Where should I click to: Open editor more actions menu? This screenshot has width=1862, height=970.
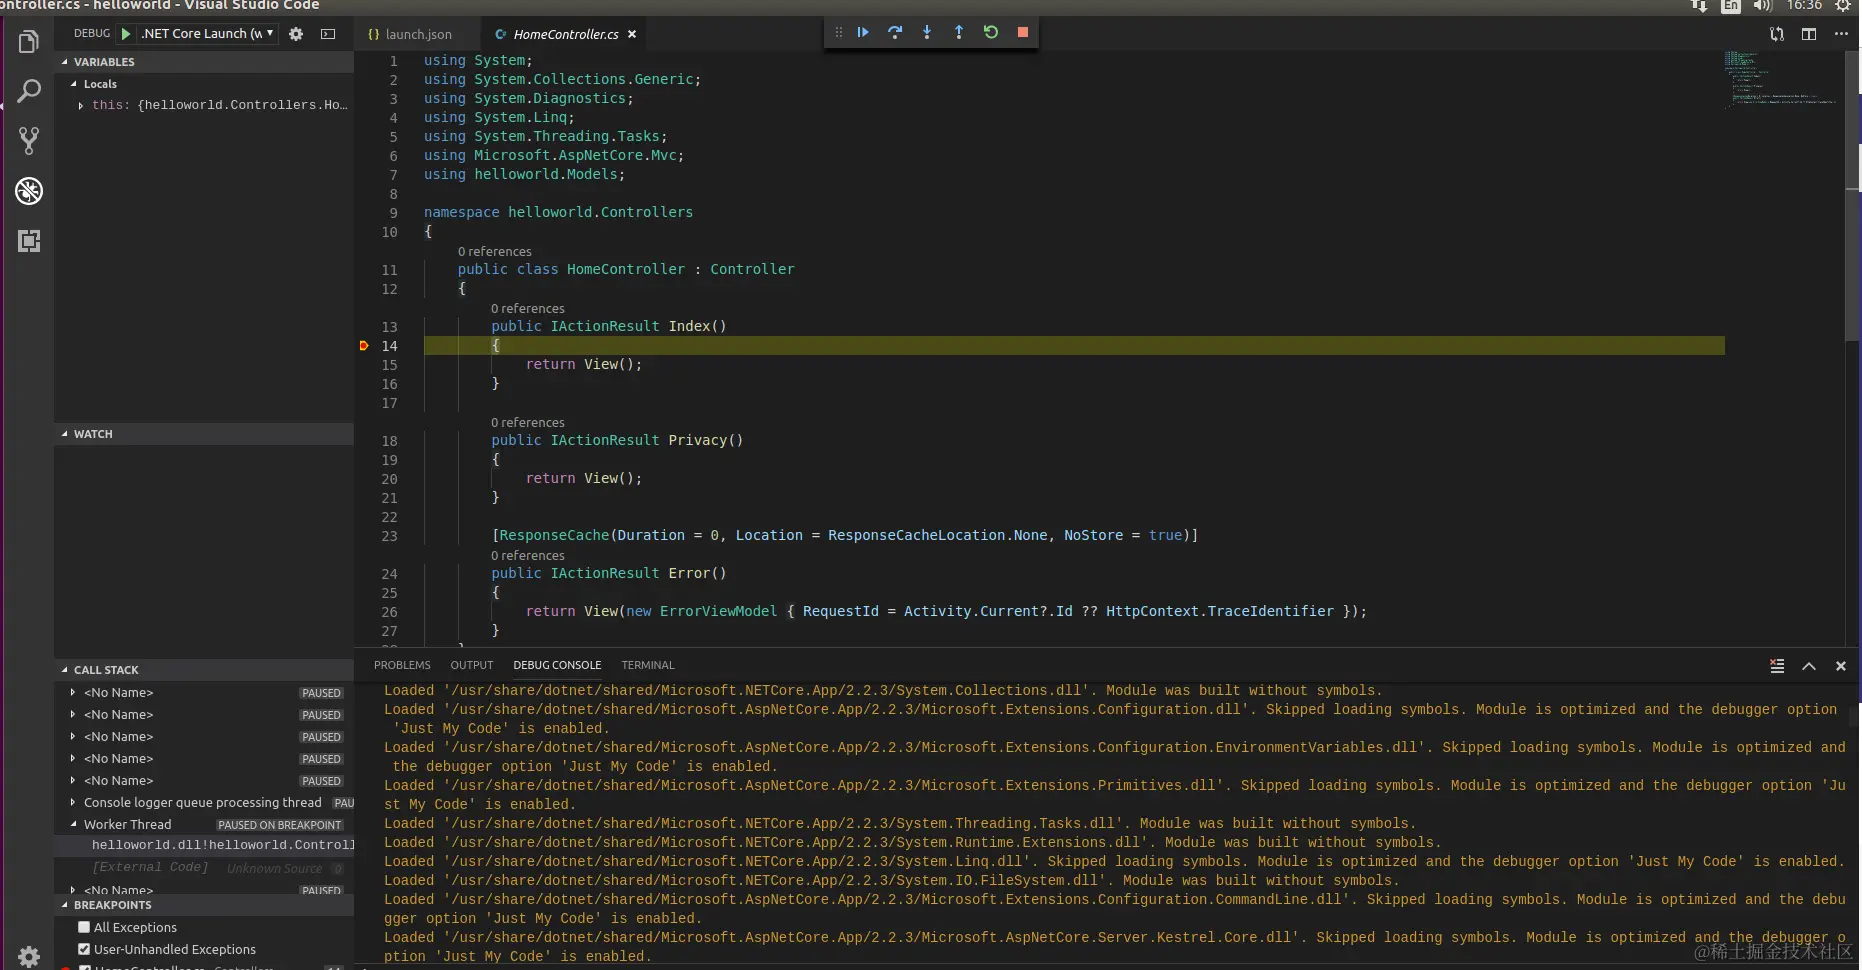click(1841, 34)
